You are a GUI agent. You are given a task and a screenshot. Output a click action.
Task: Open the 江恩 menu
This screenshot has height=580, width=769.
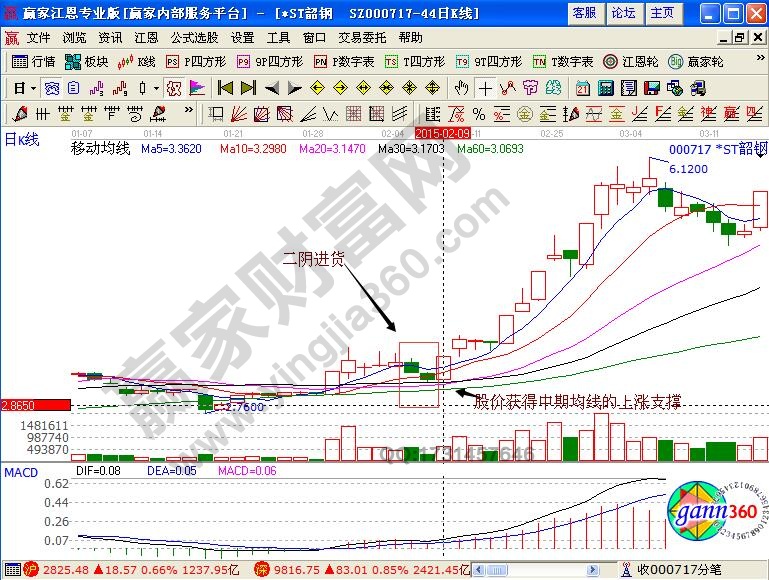[146, 37]
